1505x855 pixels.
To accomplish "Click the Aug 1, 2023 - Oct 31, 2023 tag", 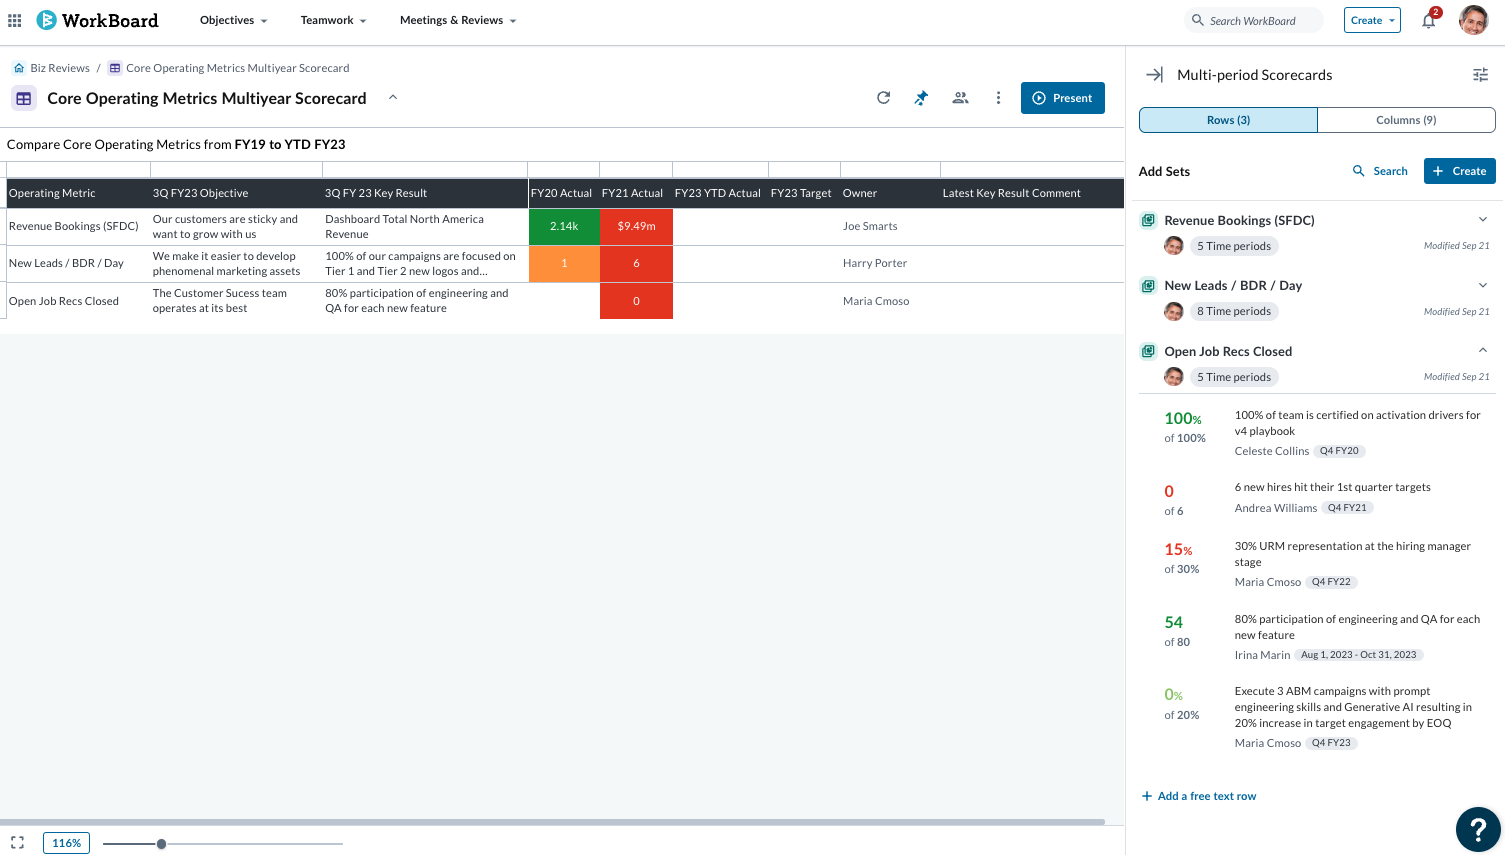I will tap(1358, 655).
